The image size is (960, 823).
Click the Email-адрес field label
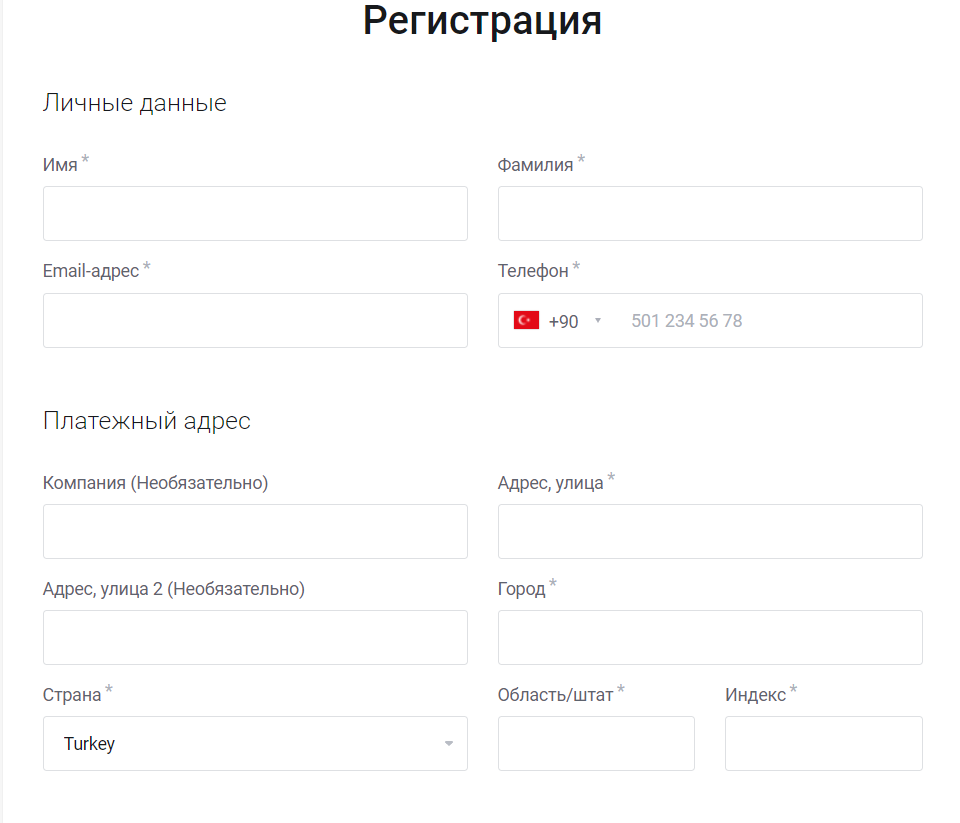(91, 271)
